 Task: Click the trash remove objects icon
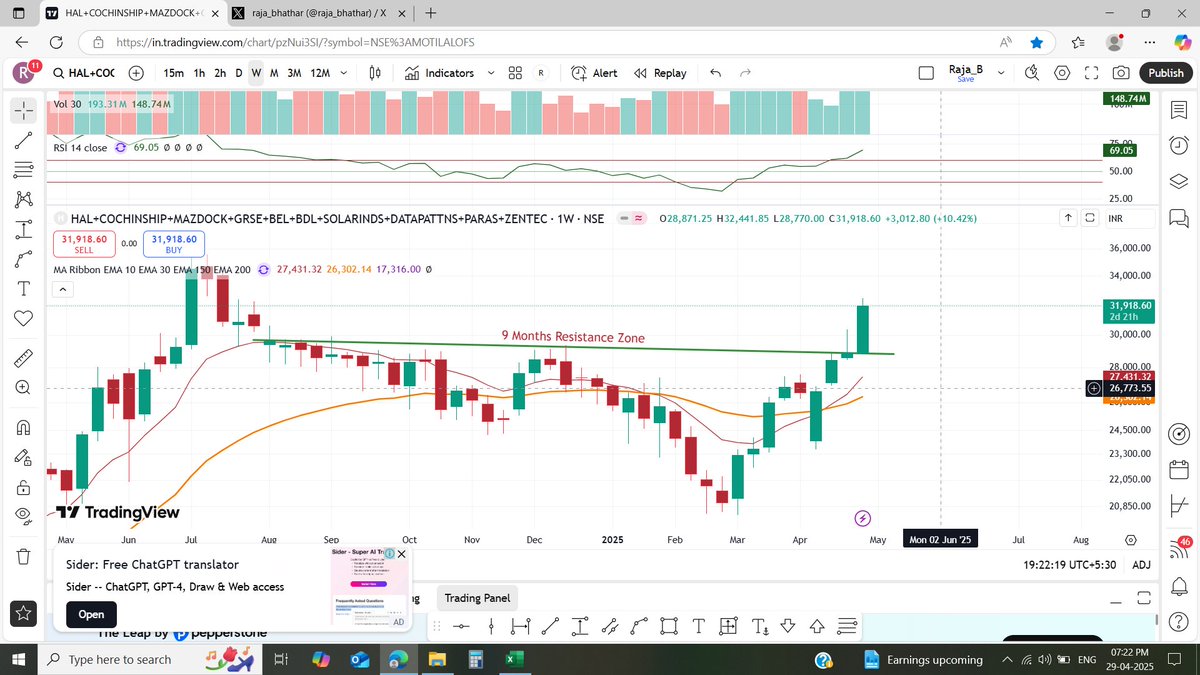pos(25,555)
